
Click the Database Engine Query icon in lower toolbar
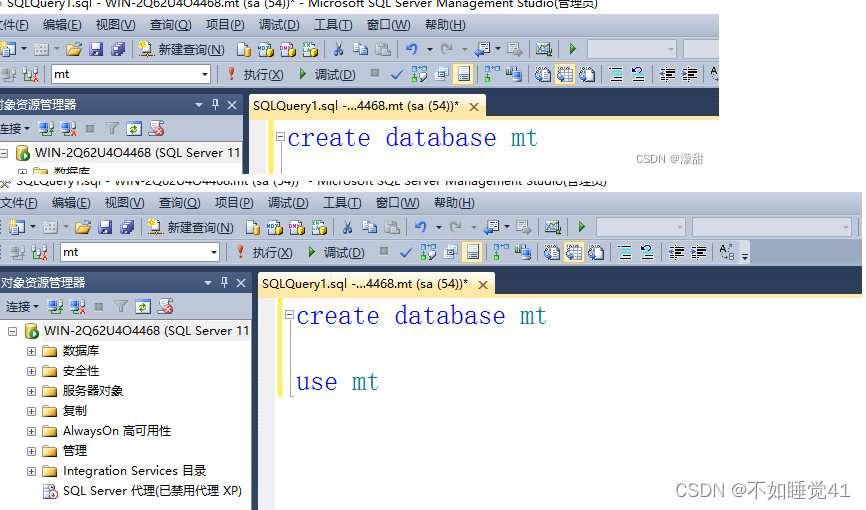[252, 227]
